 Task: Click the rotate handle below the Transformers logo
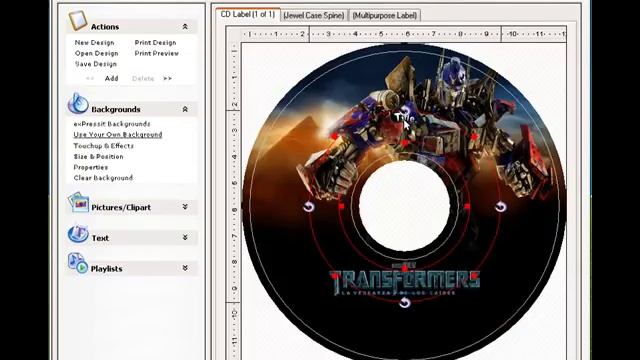pos(404,302)
